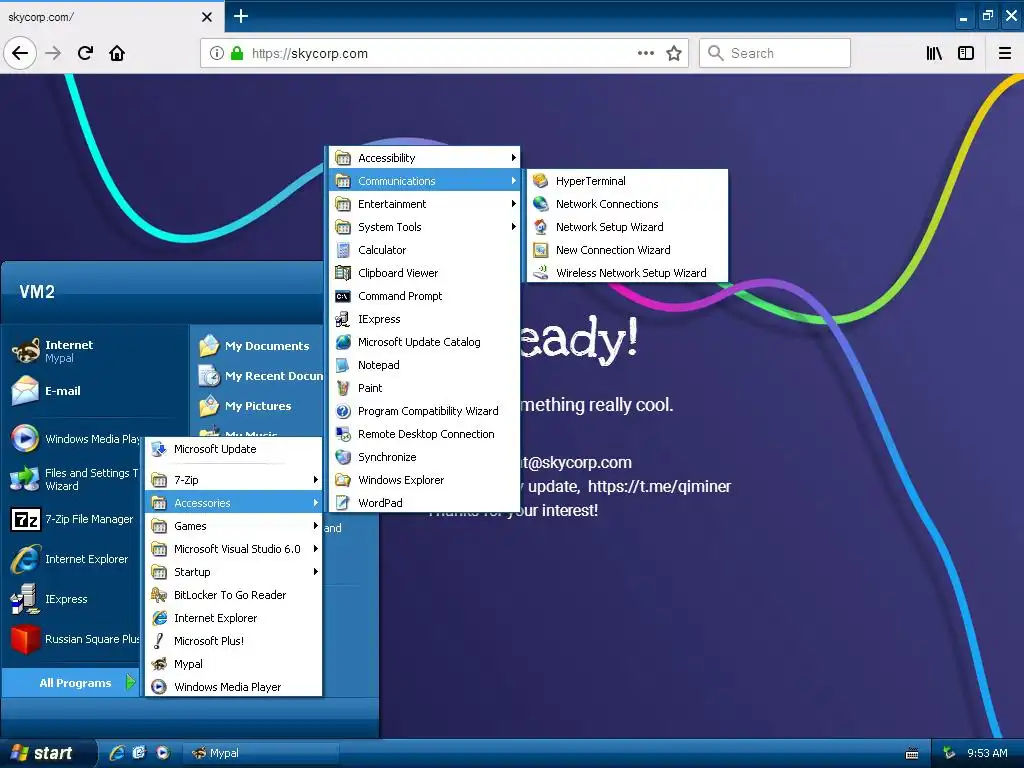
Task: Click the BitLocker To Go Reader icon
Action: point(159,595)
